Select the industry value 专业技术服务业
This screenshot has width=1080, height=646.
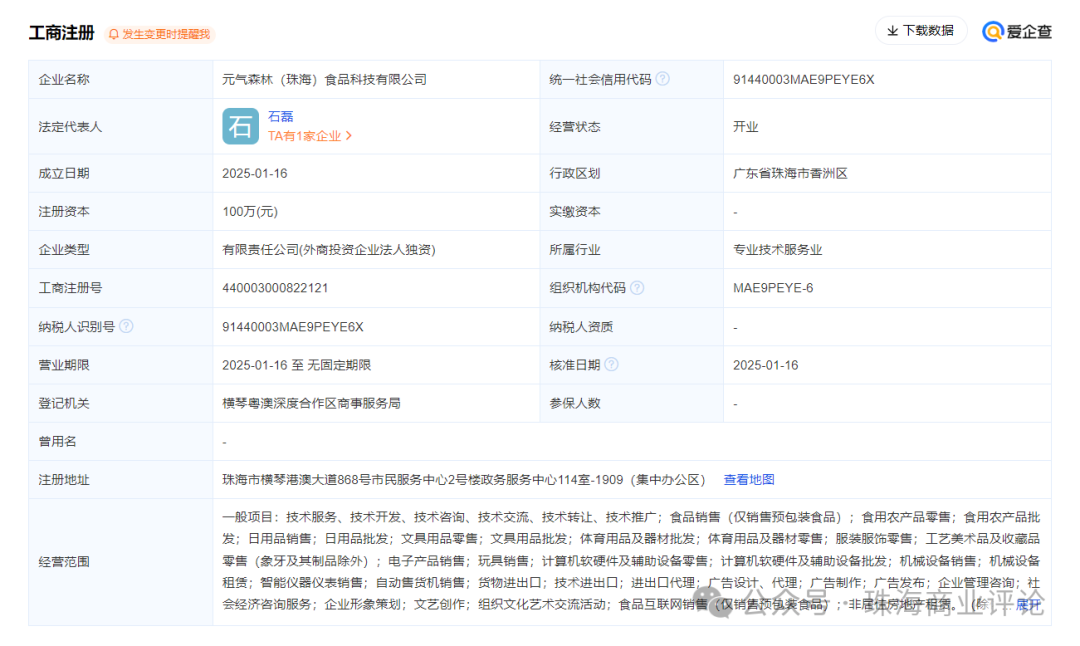[778, 250]
